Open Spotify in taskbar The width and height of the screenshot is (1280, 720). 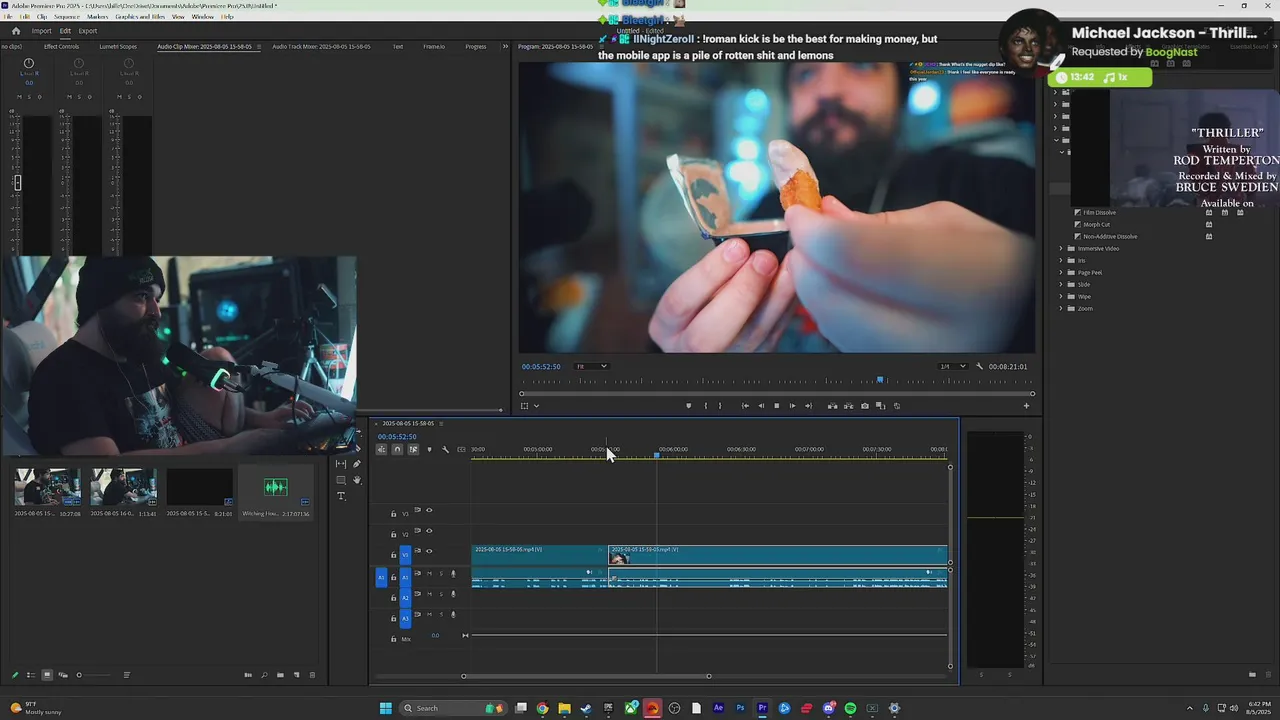850,708
